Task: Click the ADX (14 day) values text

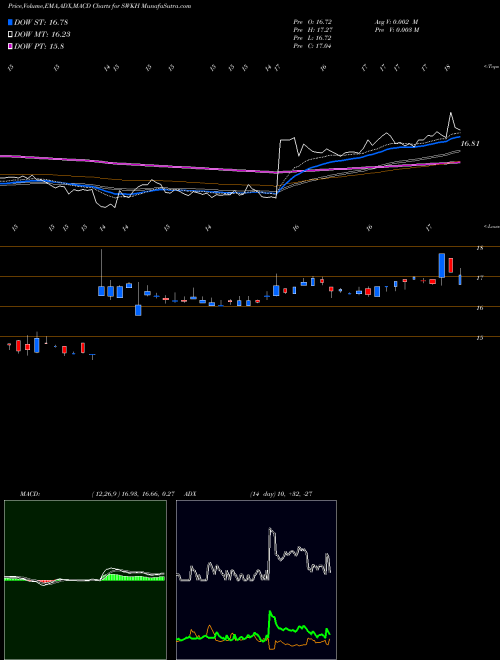Action: click(281, 494)
